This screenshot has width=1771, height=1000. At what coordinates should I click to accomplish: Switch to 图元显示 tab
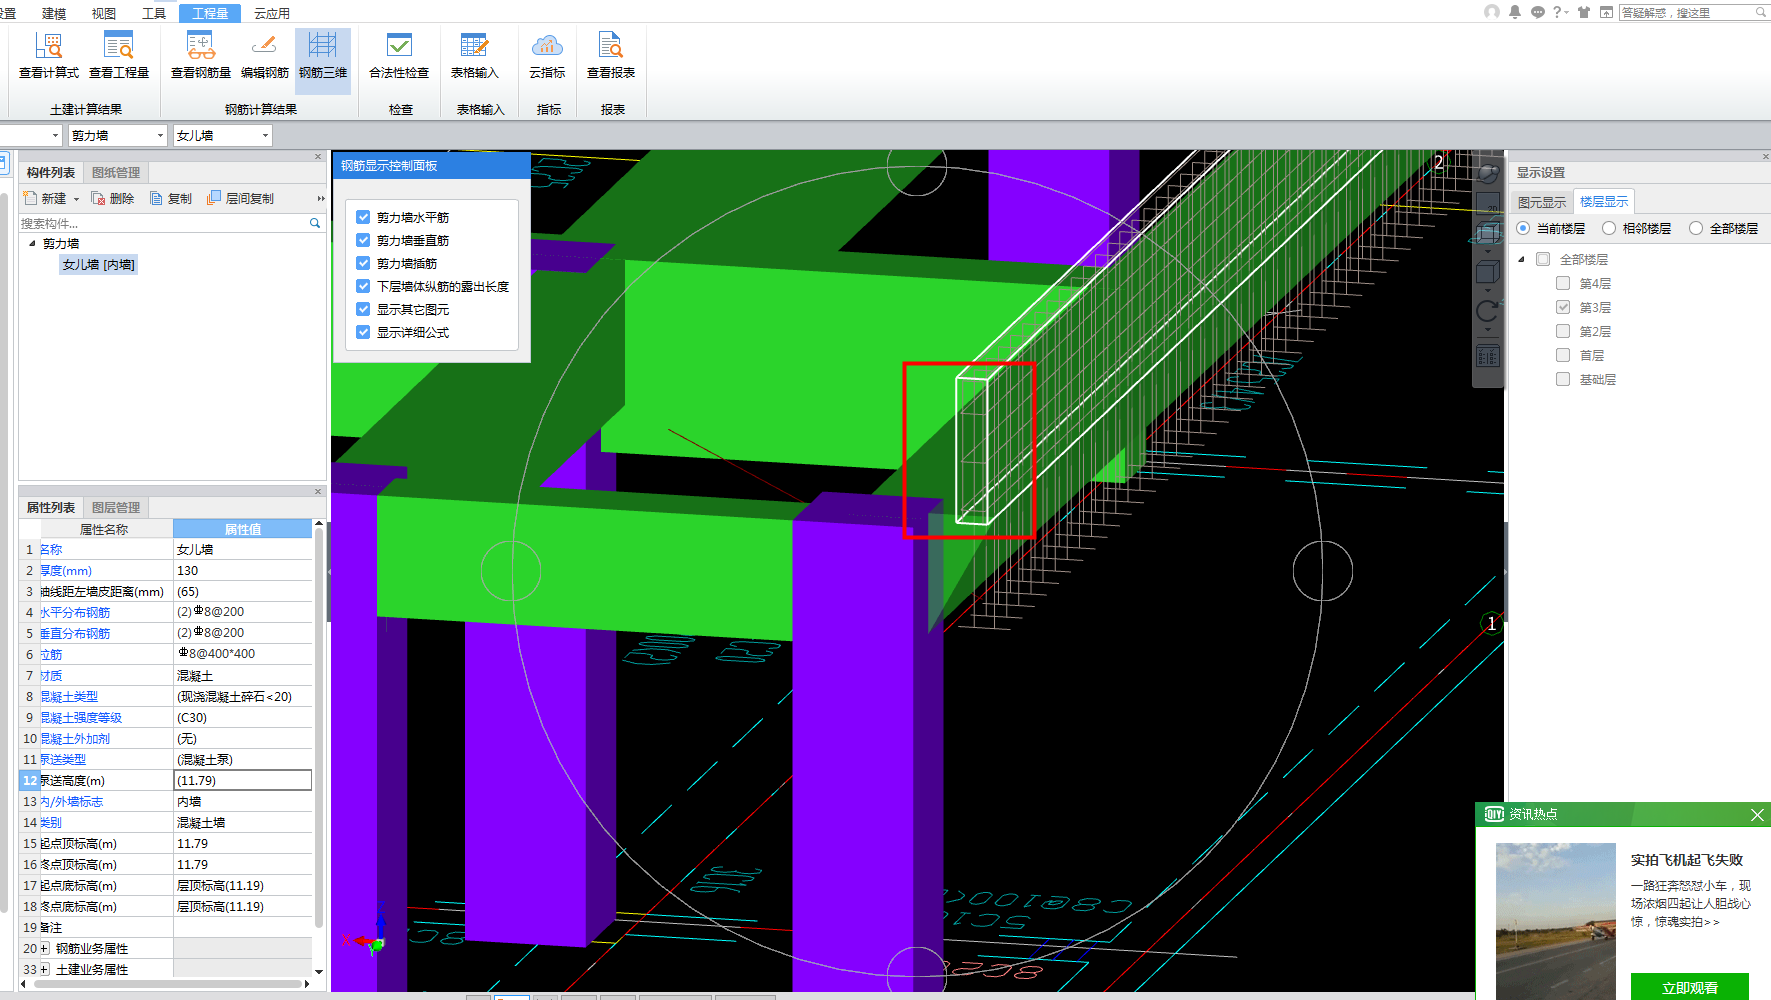pos(1542,202)
